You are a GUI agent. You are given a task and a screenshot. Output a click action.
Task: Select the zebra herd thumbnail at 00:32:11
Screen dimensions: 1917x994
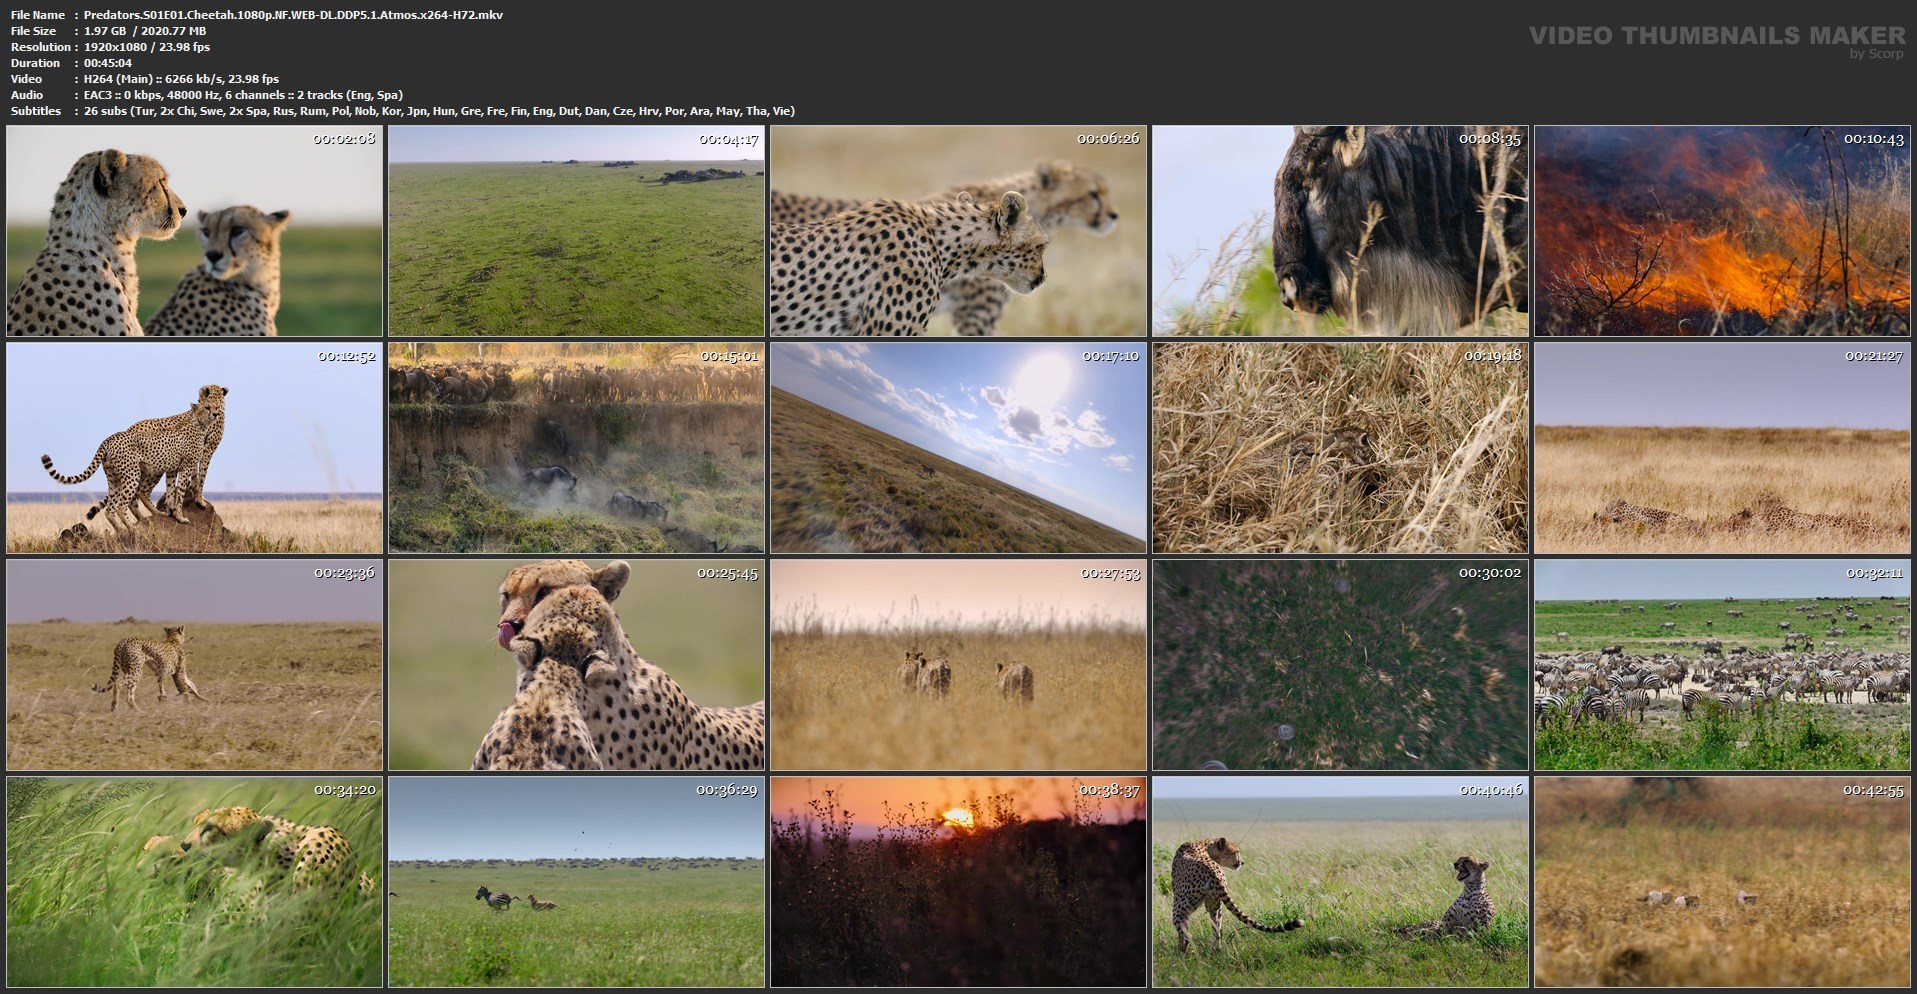(1722, 665)
